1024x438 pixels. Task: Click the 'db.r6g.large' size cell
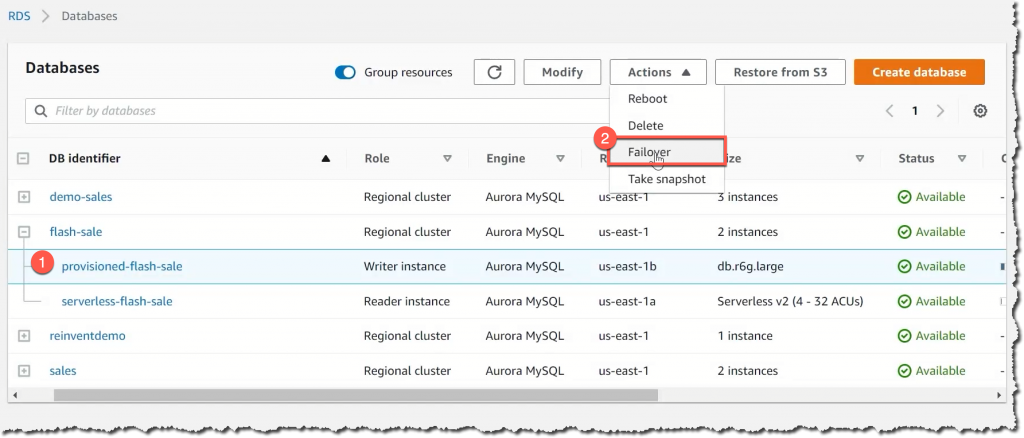point(748,266)
